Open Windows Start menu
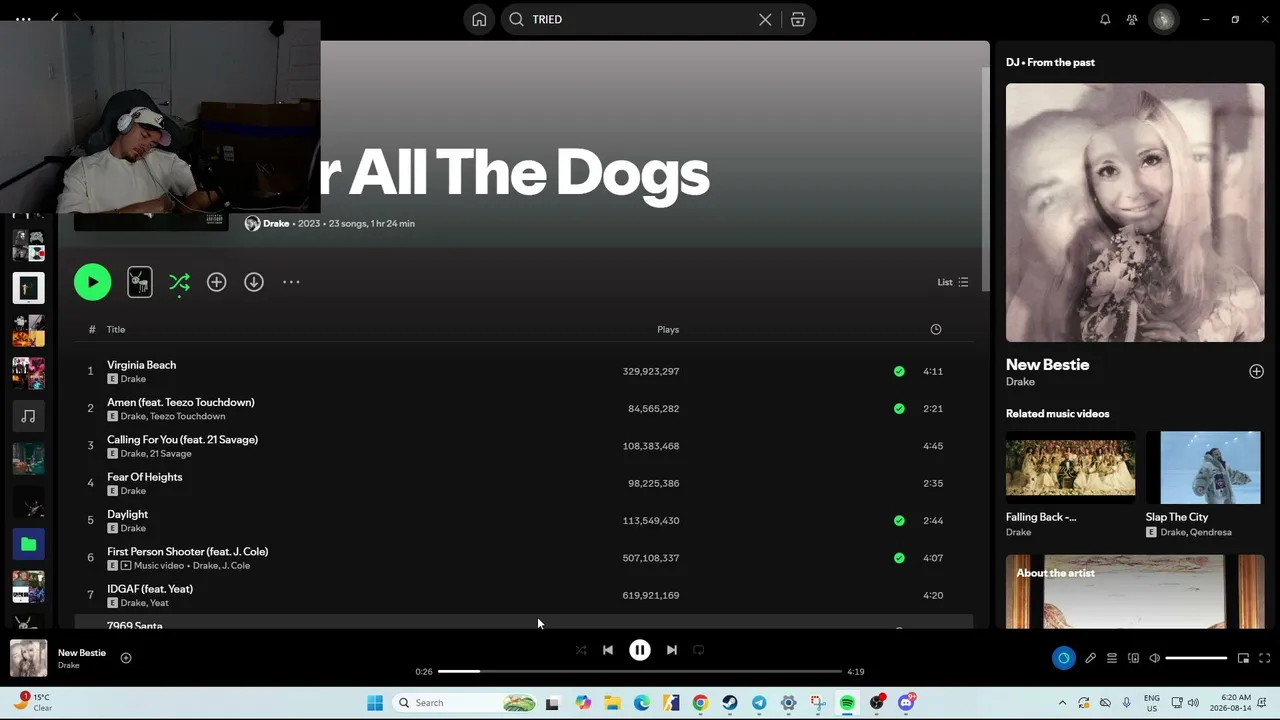 point(375,703)
